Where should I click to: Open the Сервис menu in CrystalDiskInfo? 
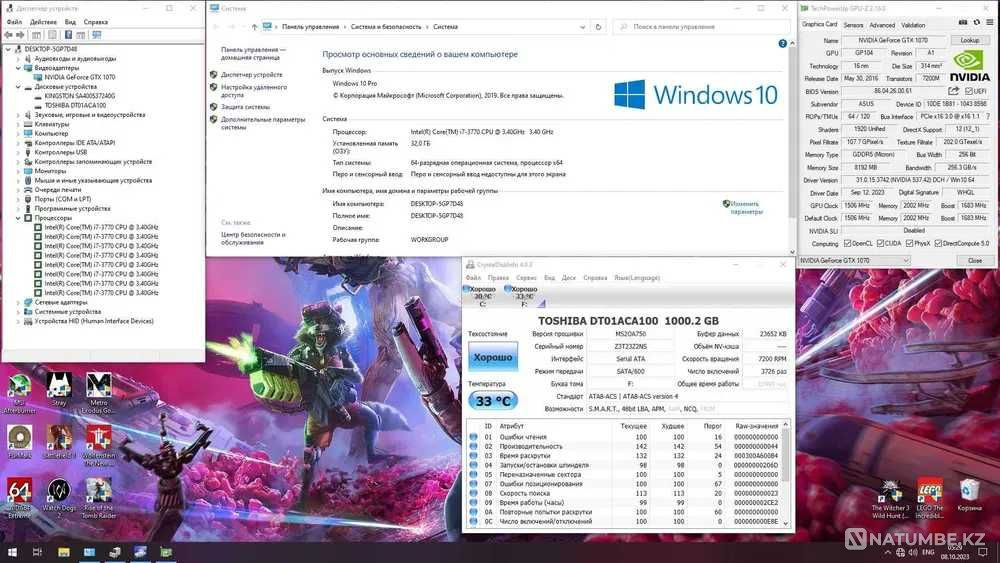(x=526, y=278)
